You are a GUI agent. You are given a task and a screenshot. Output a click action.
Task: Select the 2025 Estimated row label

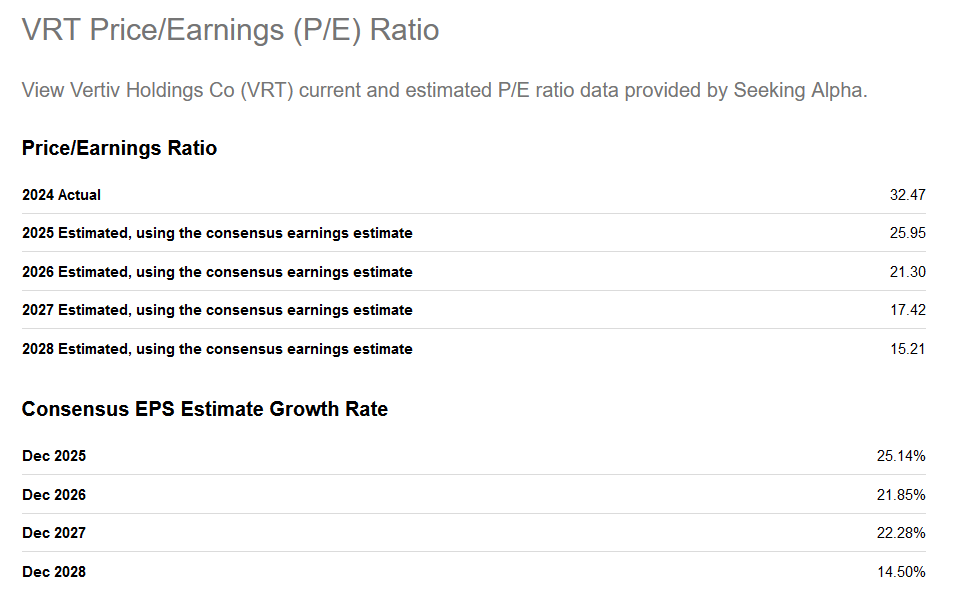(217, 233)
